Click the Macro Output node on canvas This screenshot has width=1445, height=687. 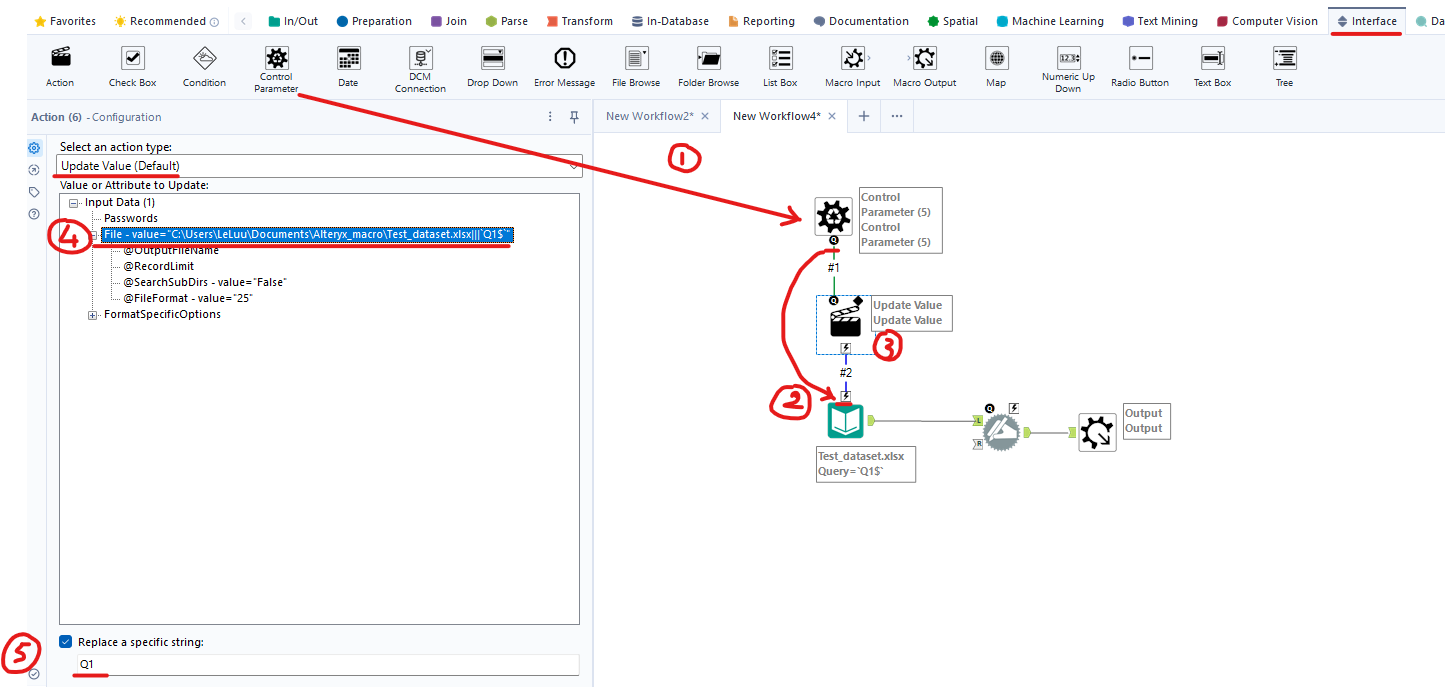(1097, 432)
